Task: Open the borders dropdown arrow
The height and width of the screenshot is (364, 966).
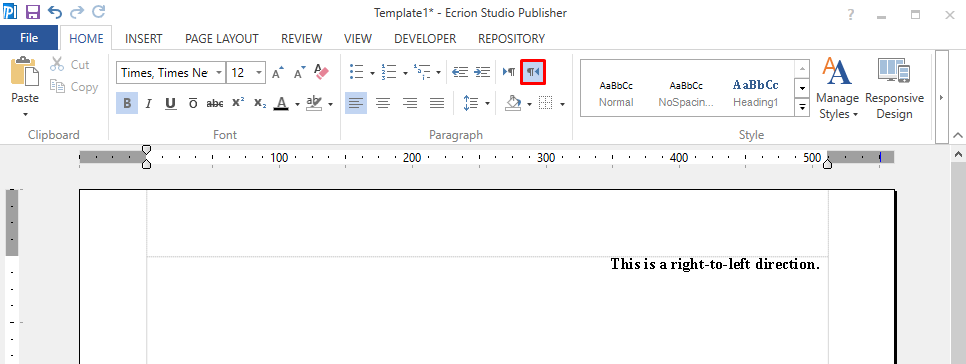Action: point(562,104)
